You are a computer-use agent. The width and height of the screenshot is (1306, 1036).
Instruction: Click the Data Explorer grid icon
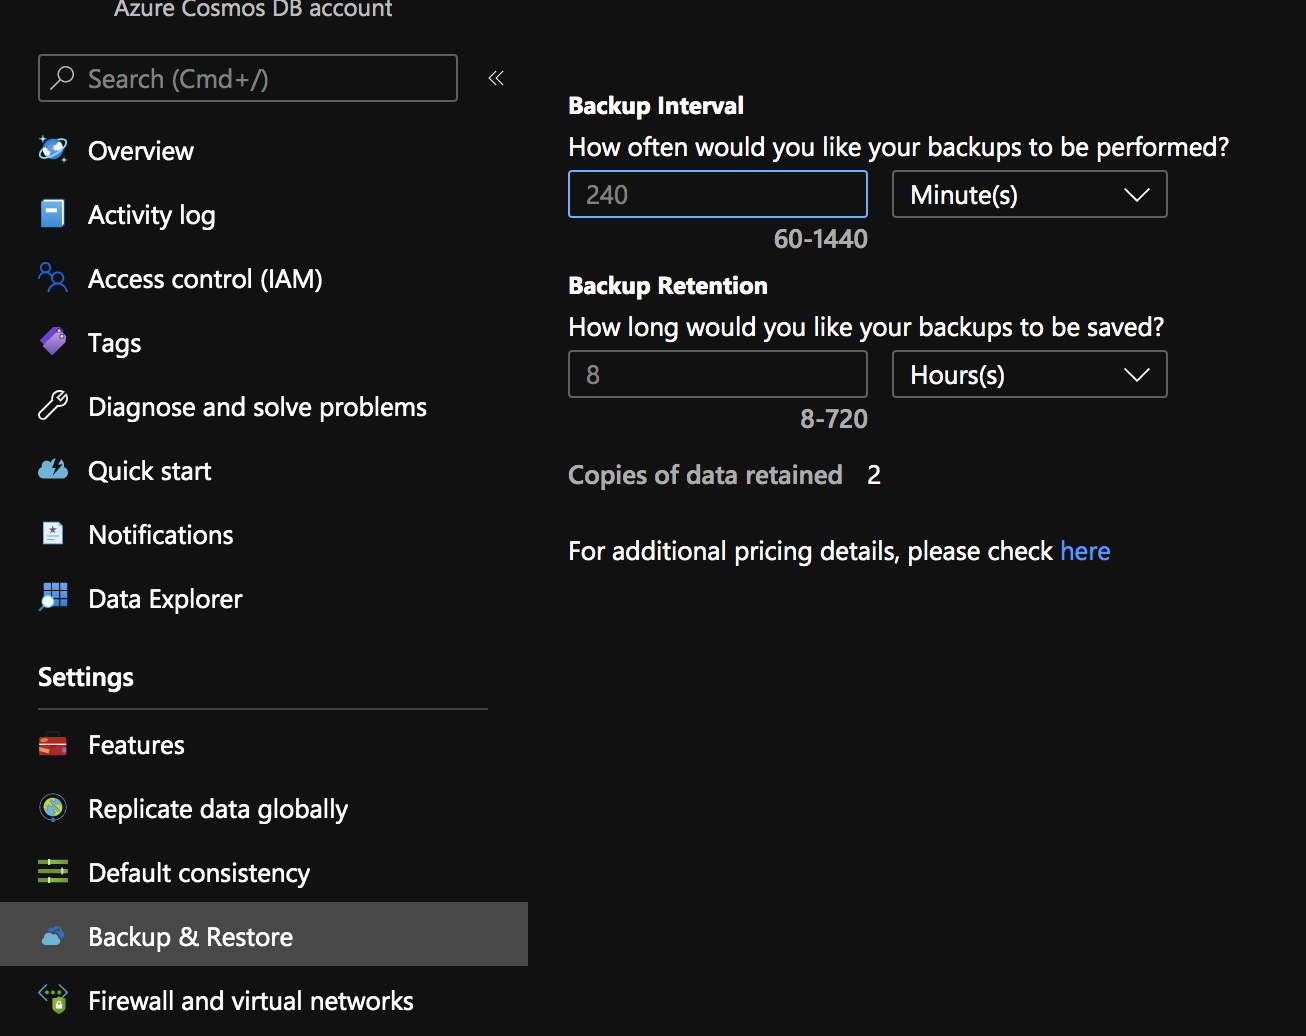click(x=53, y=598)
